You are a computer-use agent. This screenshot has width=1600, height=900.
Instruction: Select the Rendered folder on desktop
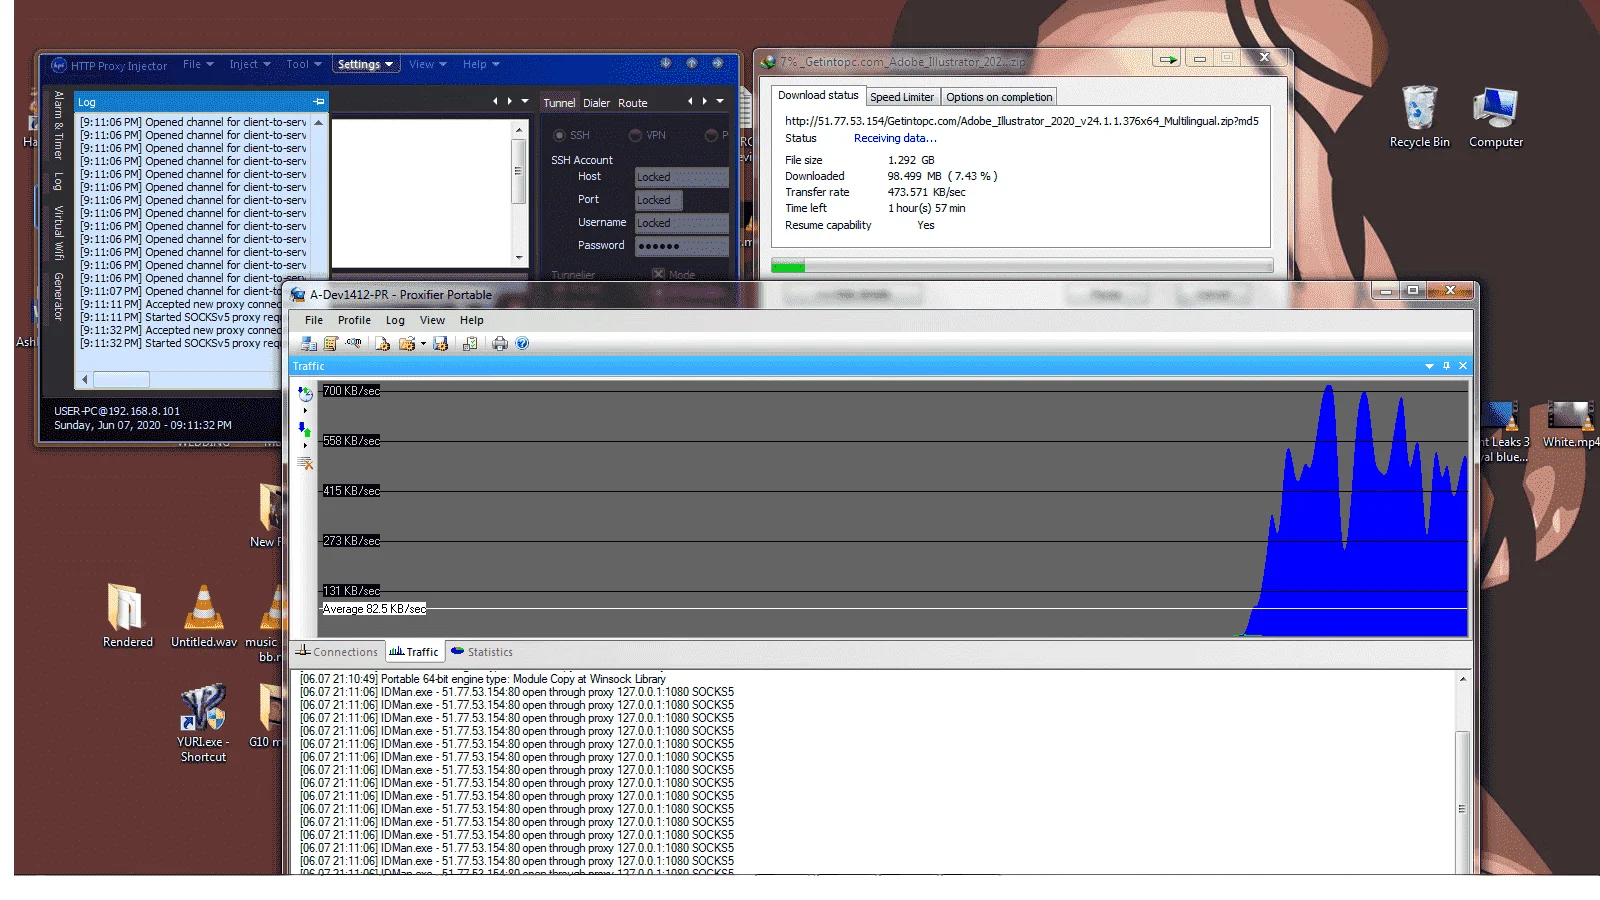pos(127,616)
